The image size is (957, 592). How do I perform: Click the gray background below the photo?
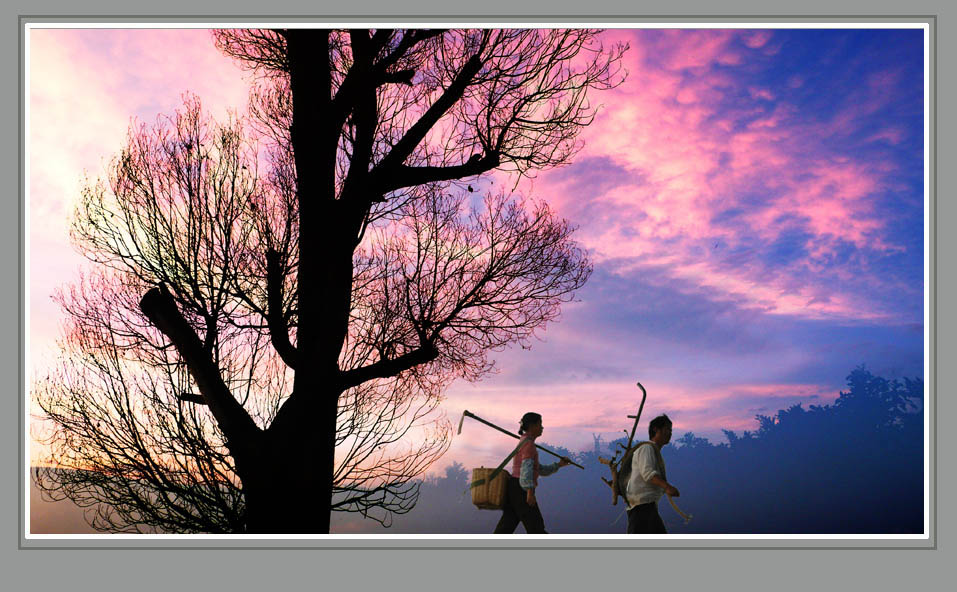point(478,570)
